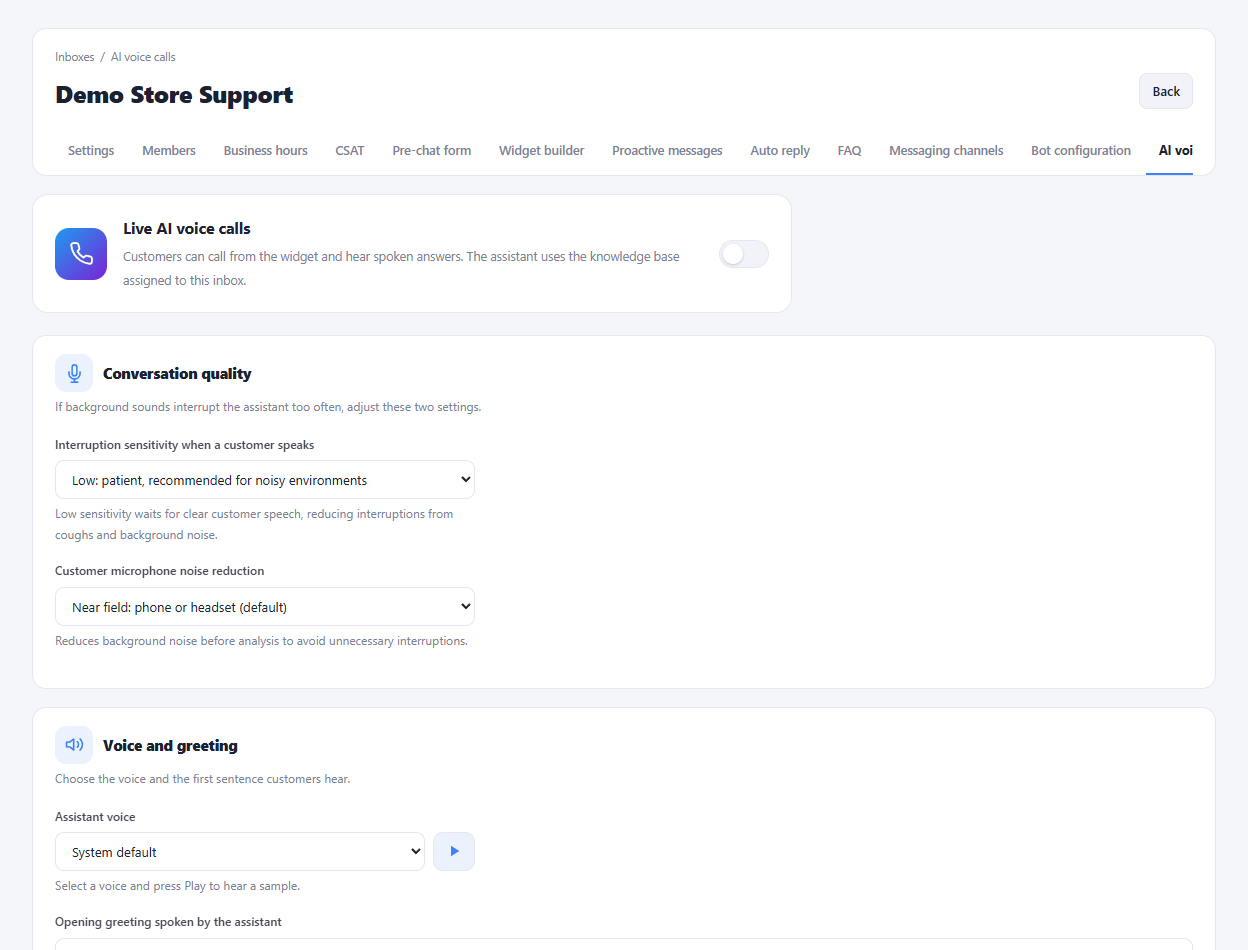1248x950 pixels.
Task: Click the Live AI voice calls heading
Action: click(187, 229)
